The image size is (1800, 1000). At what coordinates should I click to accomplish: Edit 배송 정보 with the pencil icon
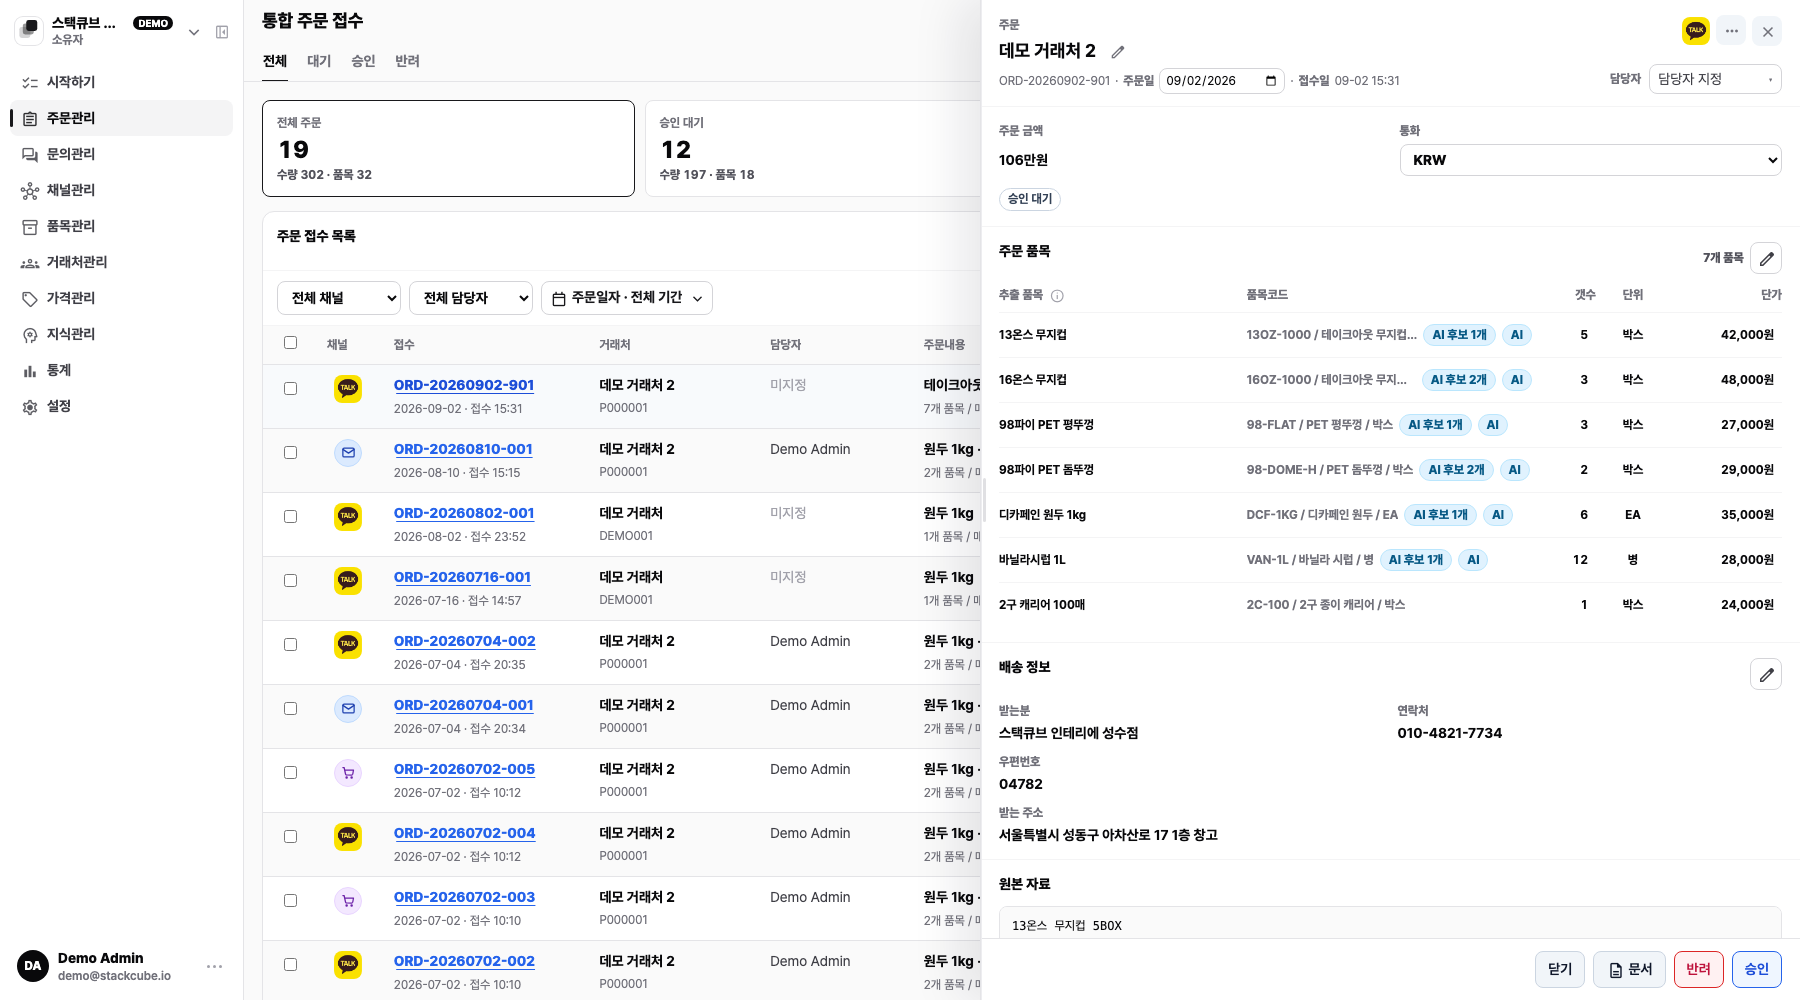[1767, 674]
